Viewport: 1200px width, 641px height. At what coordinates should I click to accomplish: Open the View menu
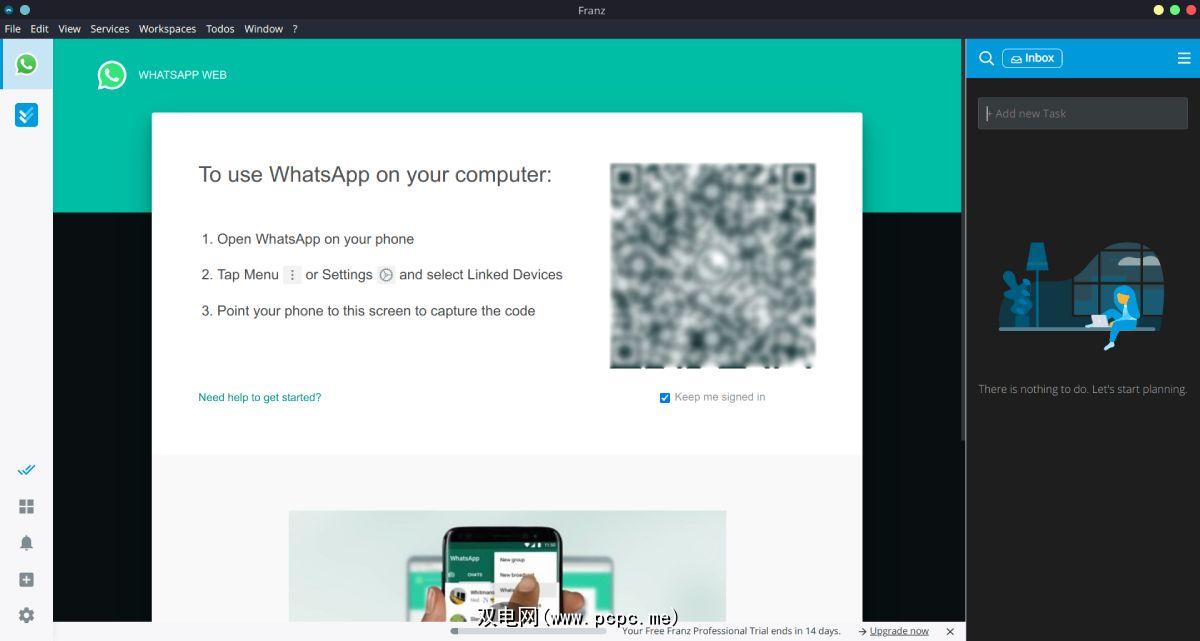69,29
